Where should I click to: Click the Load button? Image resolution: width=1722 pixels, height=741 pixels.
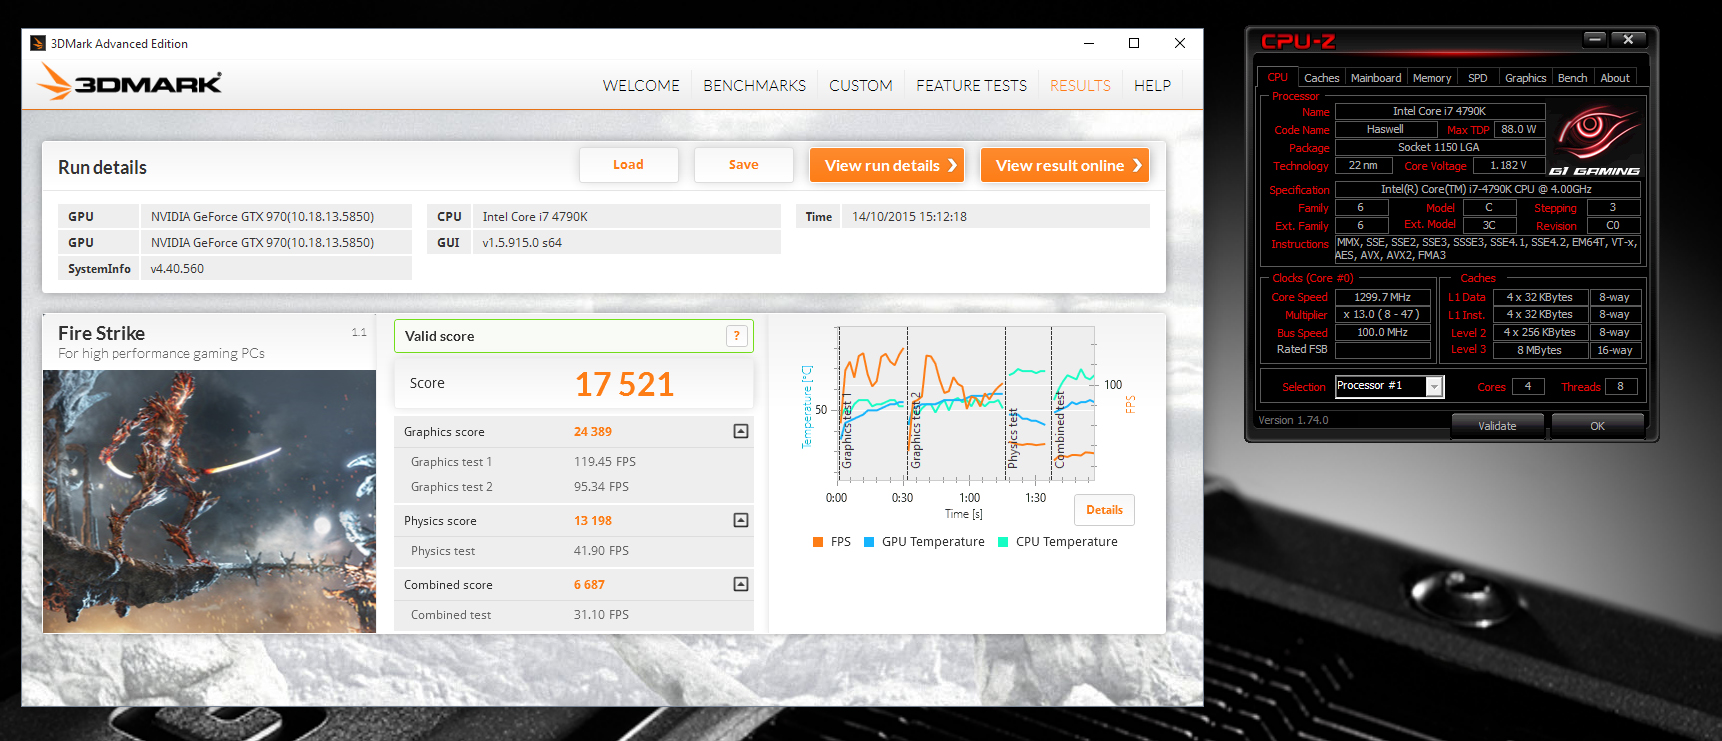(x=628, y=165)
